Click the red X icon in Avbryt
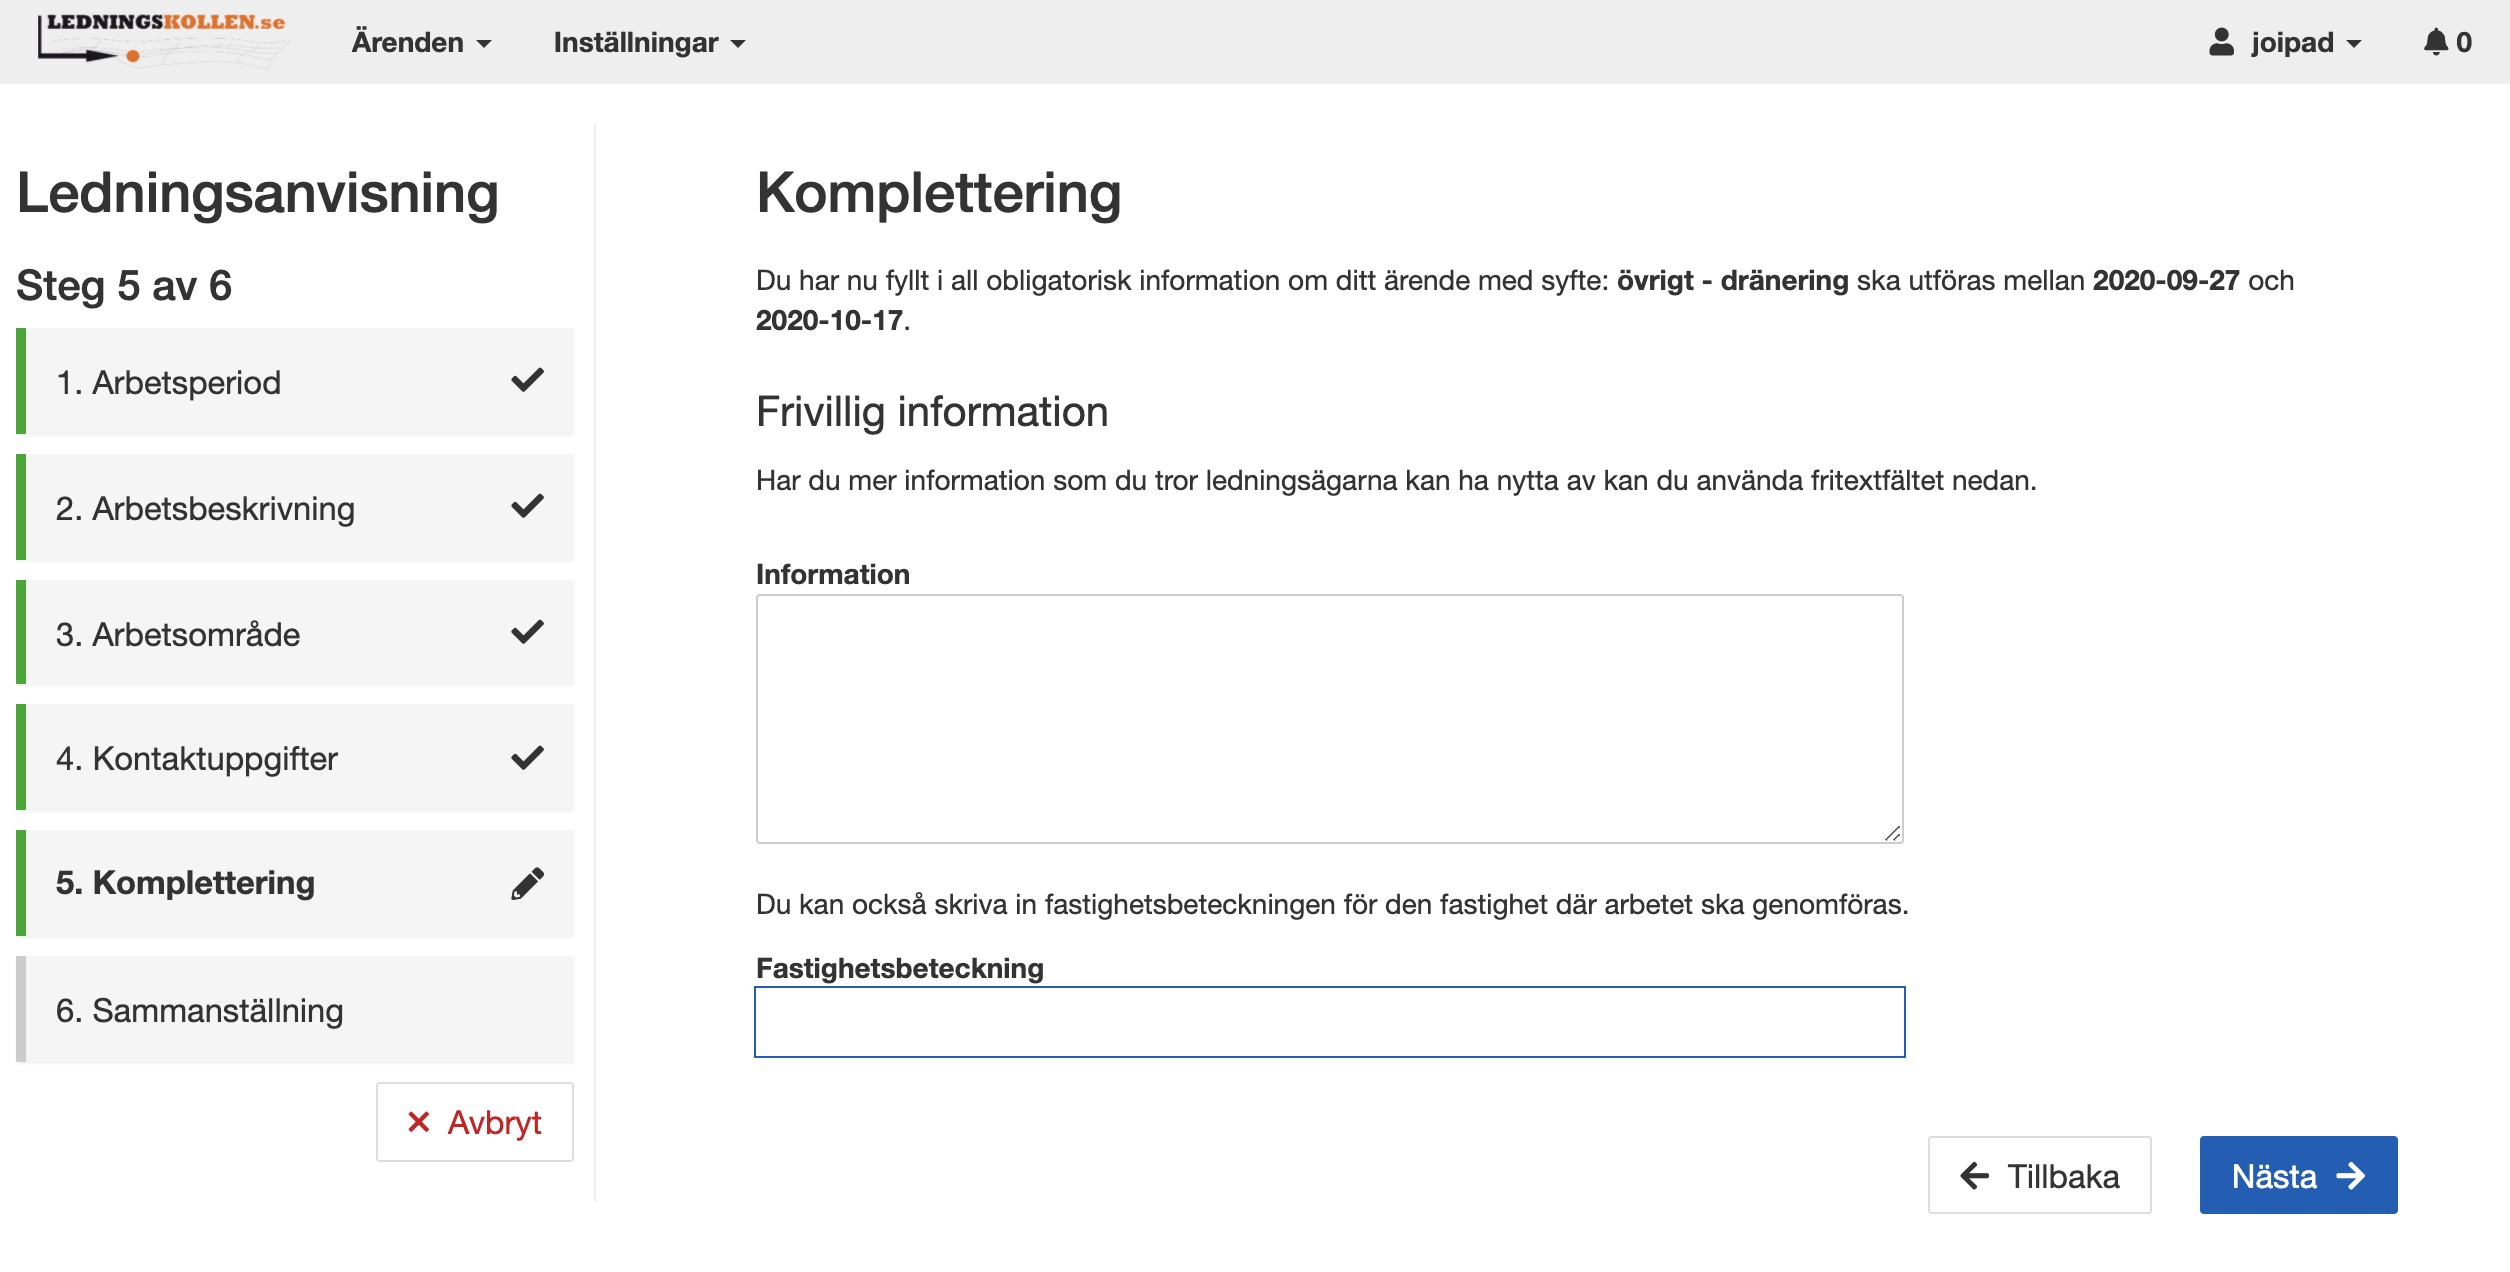 click(x=419, y=1122)
